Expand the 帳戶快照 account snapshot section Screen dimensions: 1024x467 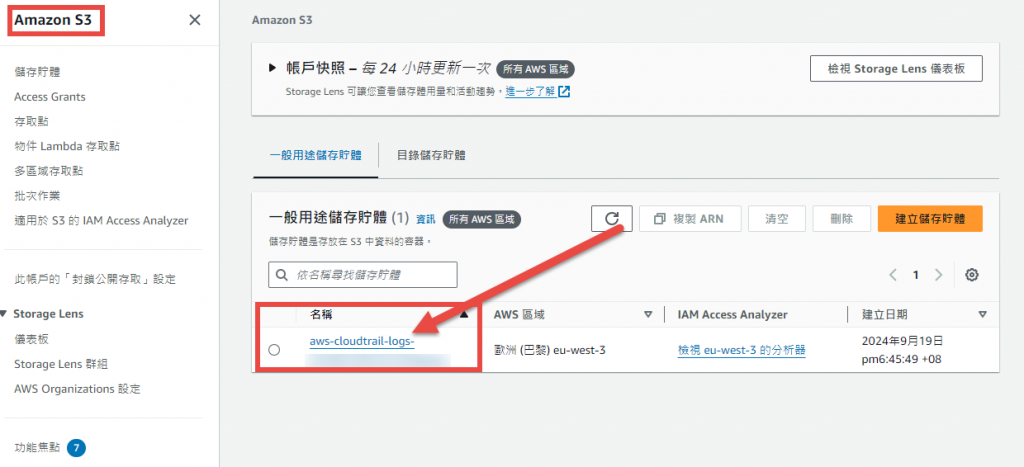pos(273,68)
